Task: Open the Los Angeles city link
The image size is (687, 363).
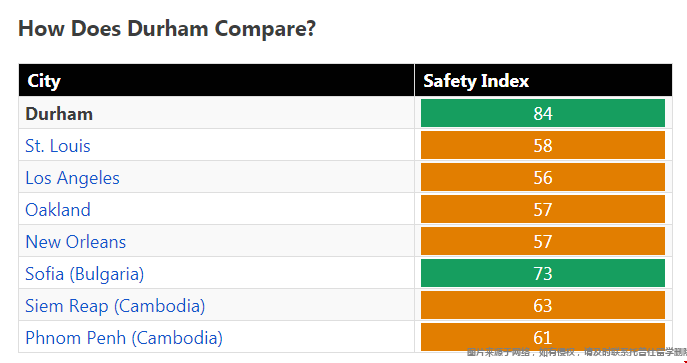Action: 72,178
